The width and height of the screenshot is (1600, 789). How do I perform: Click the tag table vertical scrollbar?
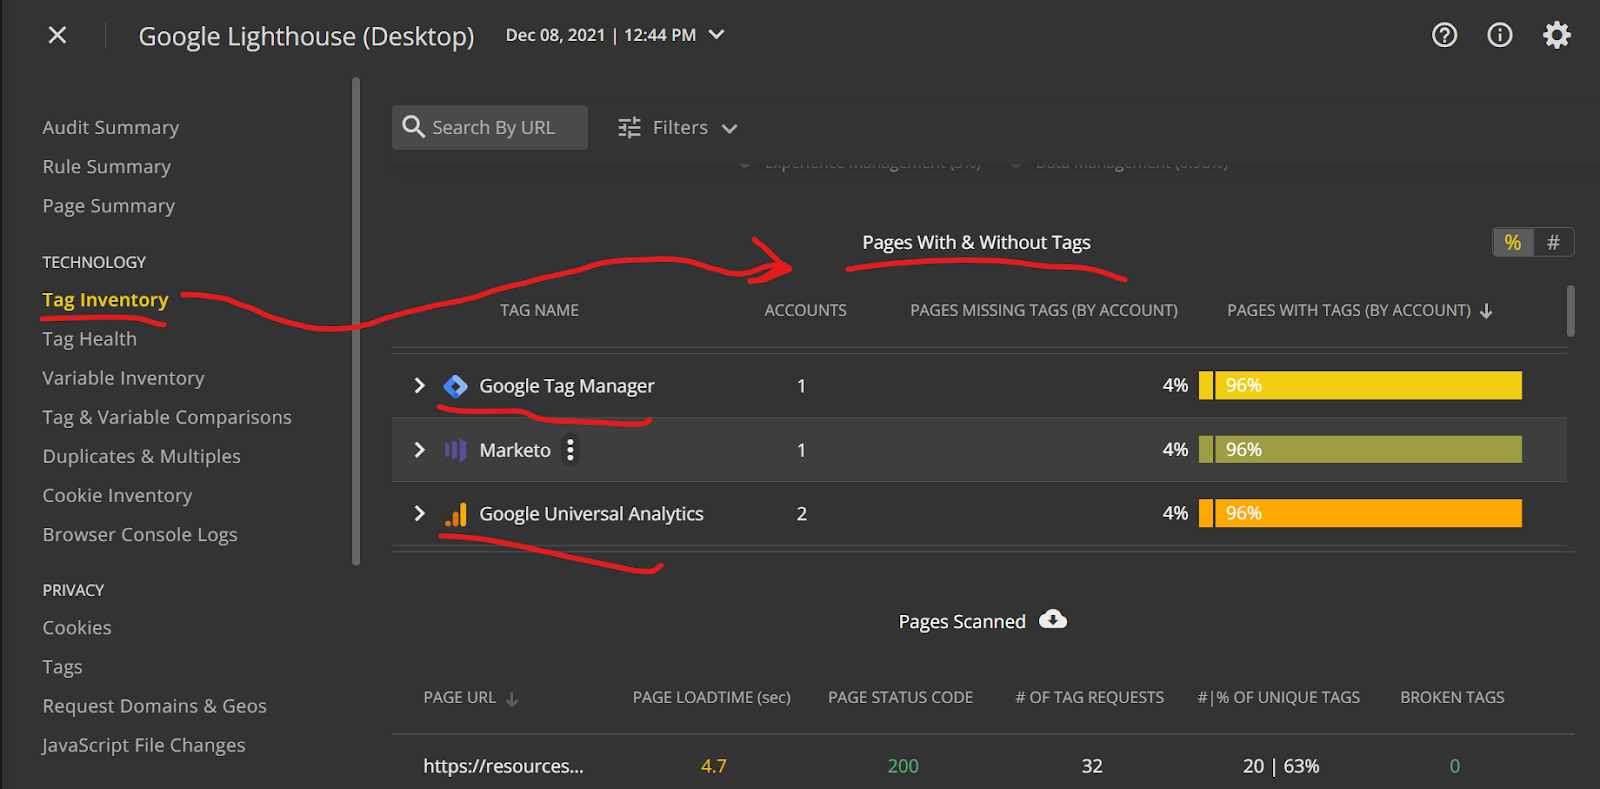[x=1570, y=311]
